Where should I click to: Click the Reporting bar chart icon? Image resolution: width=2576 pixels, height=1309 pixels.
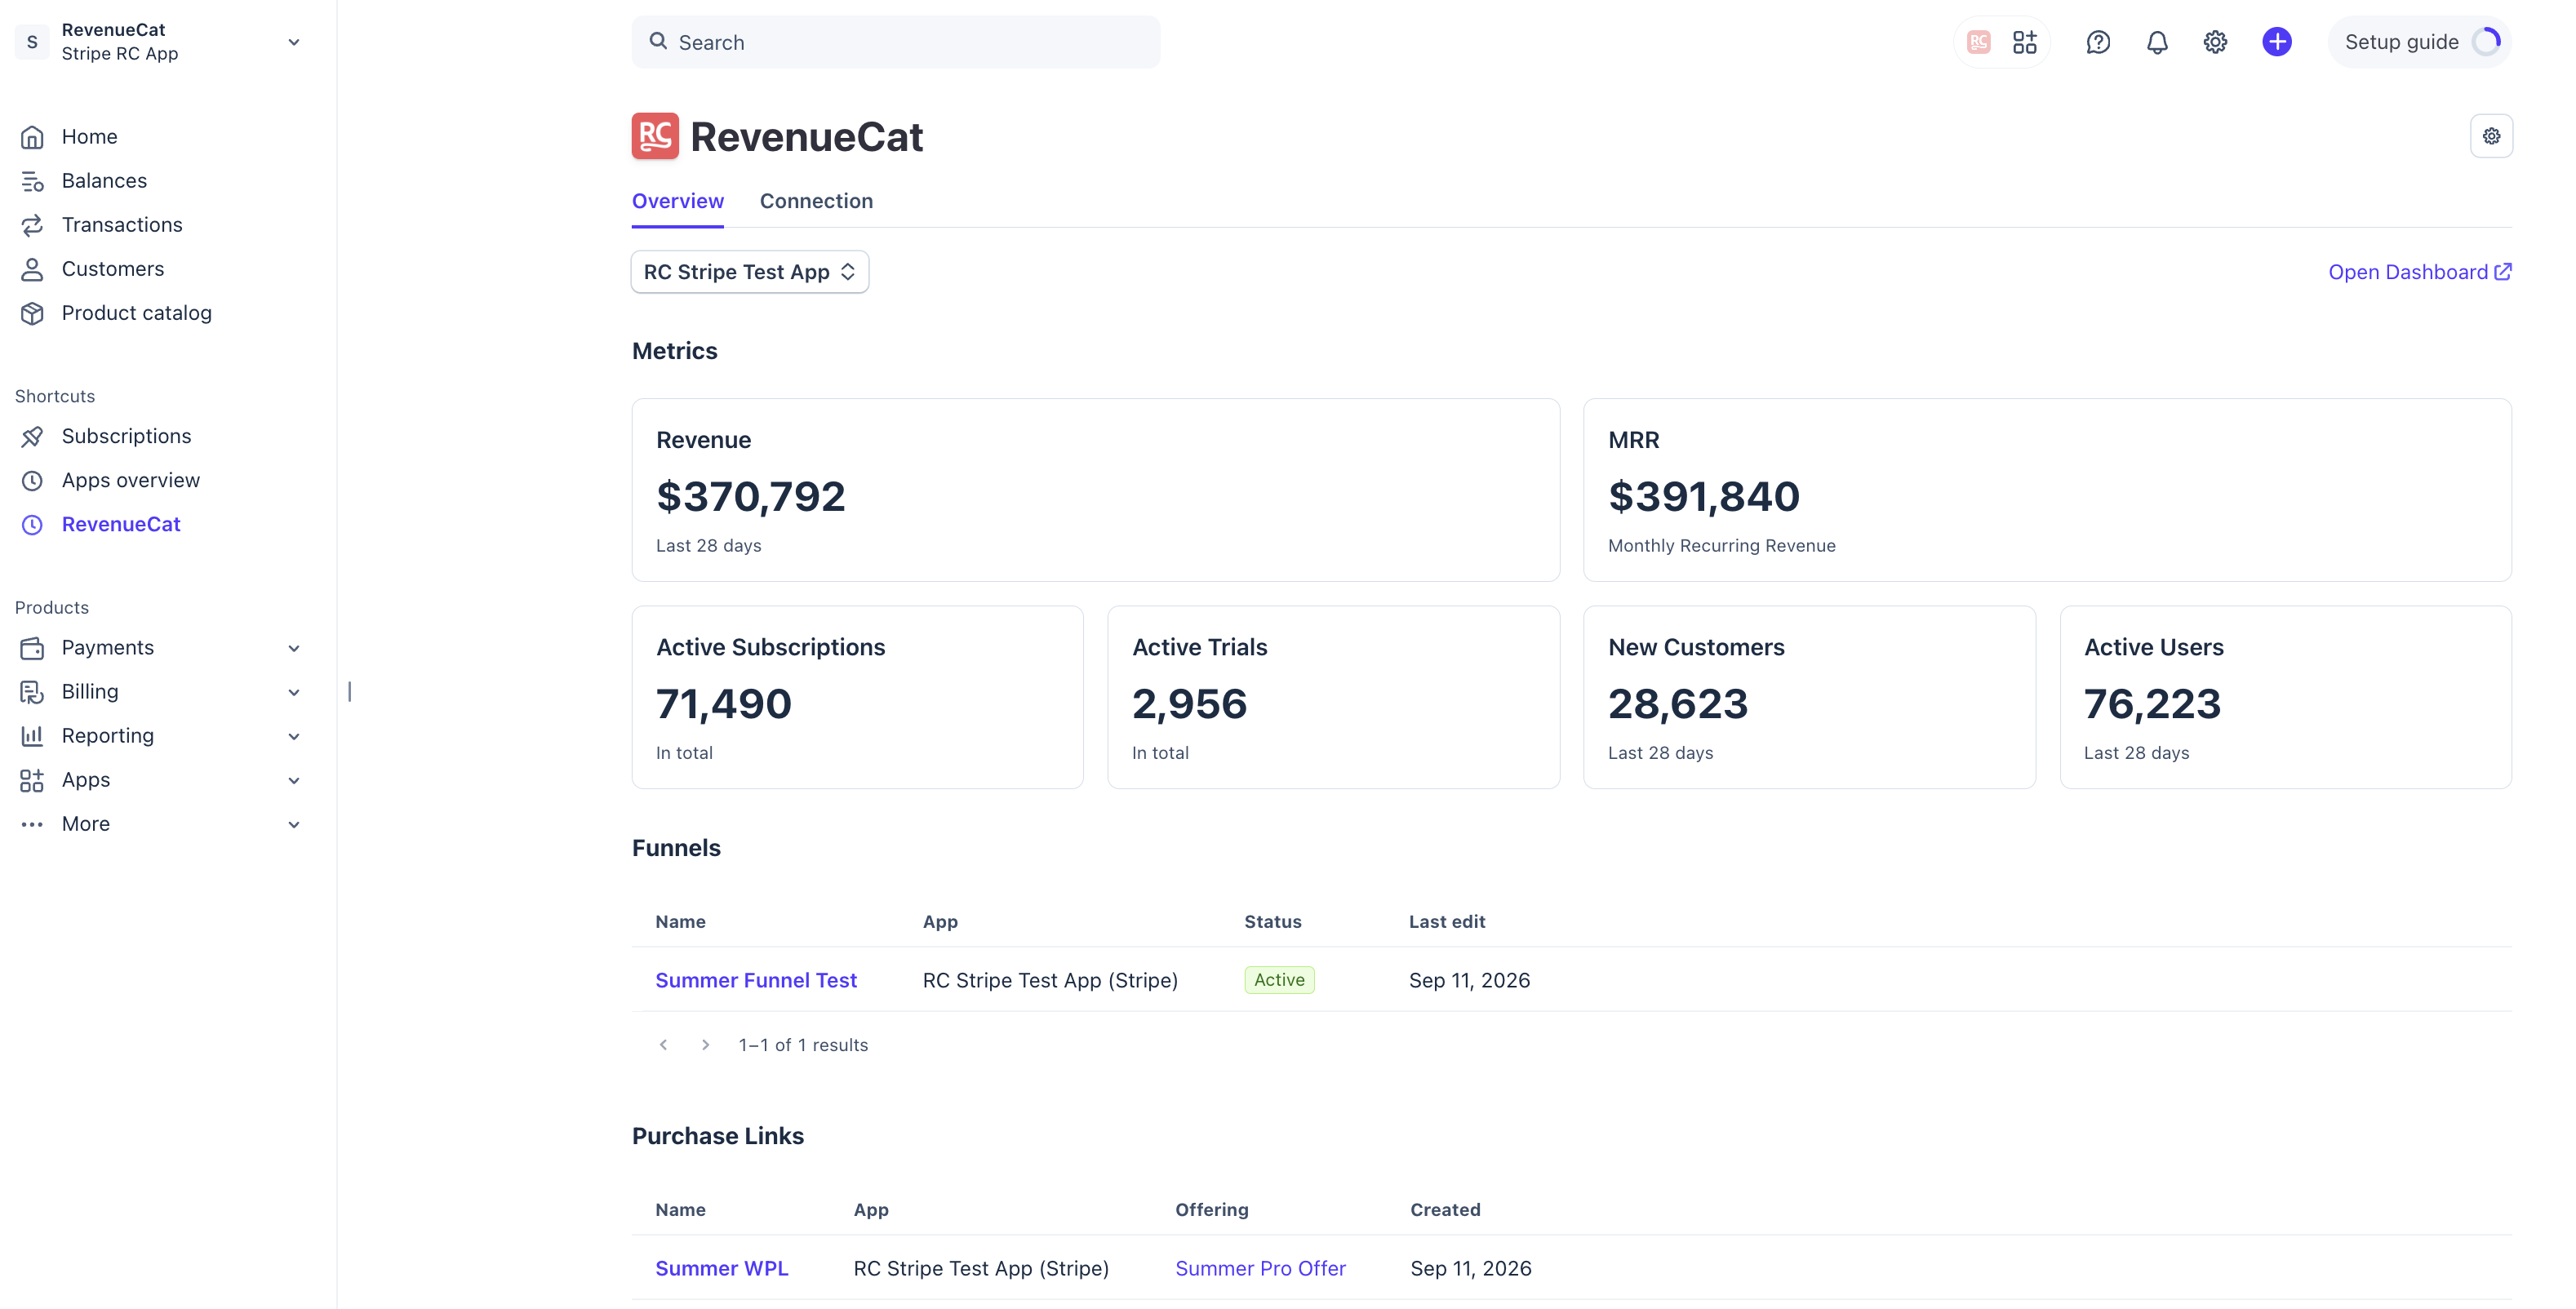[x=32, y=736]
